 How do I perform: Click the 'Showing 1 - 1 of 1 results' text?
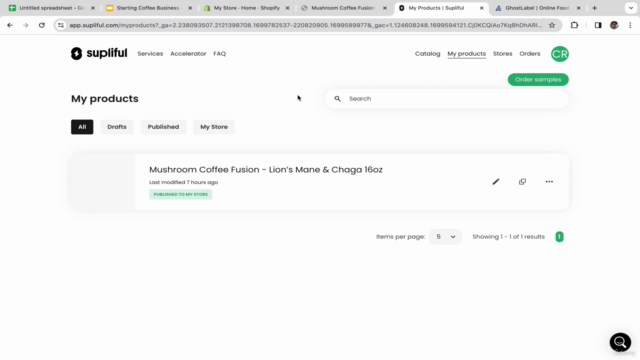click(509, 237)
